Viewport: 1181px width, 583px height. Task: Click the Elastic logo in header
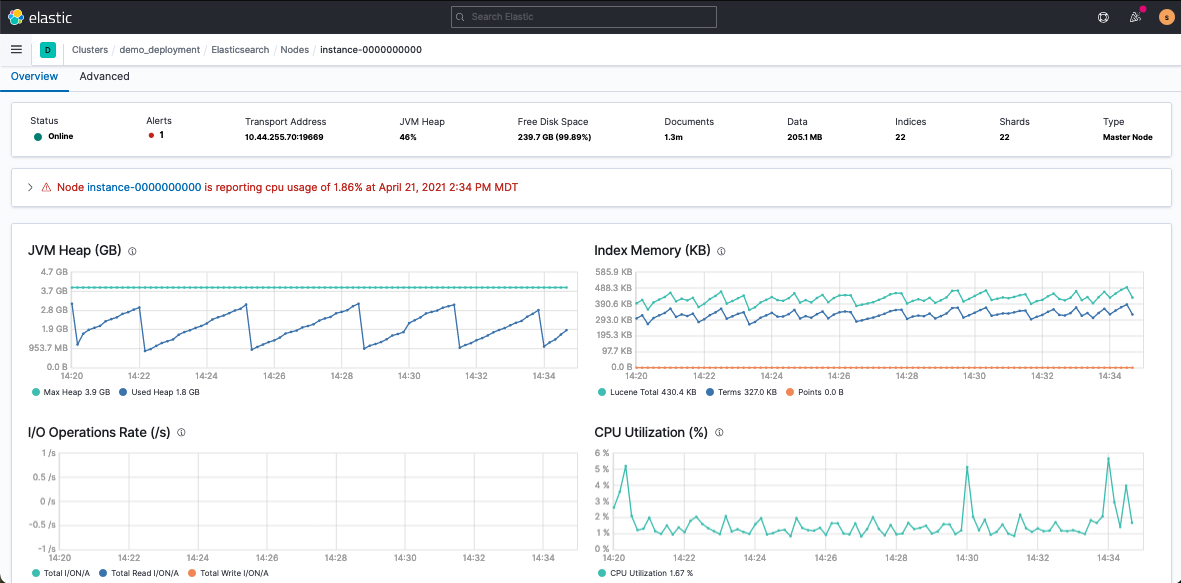coord(40,17)
